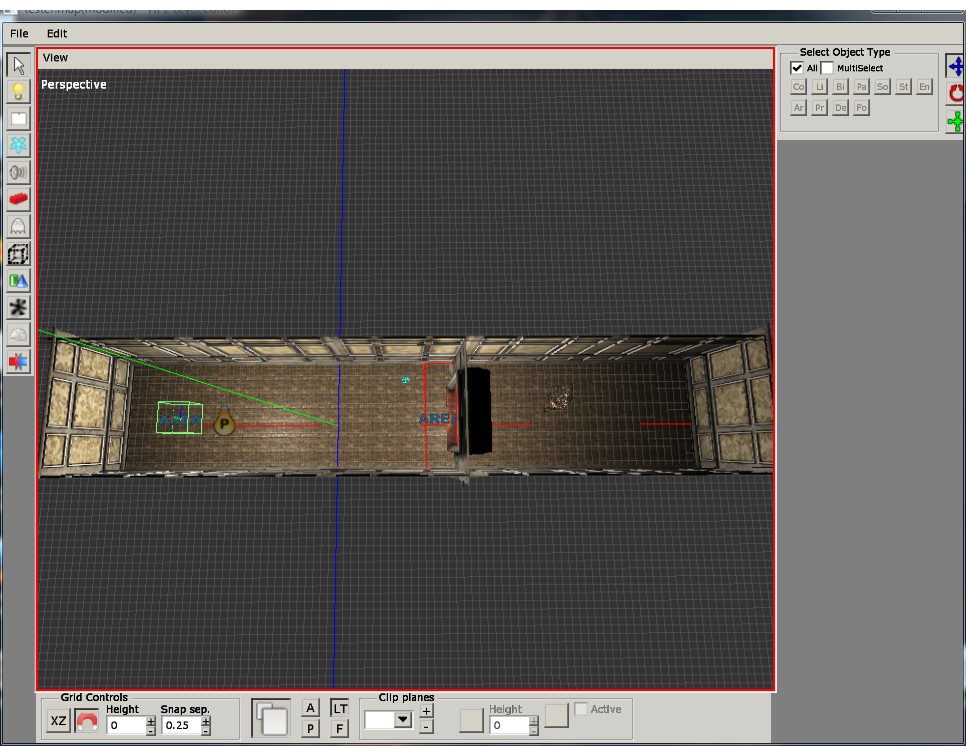Open the File menu
The height and width of the screenshot is (746, 966).
pos(19,33)
